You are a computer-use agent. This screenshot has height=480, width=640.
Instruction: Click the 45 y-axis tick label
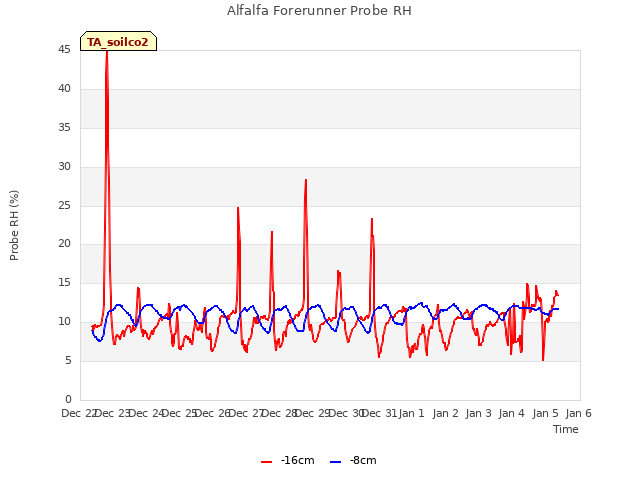pyautogui.click(x=64, y=50)
